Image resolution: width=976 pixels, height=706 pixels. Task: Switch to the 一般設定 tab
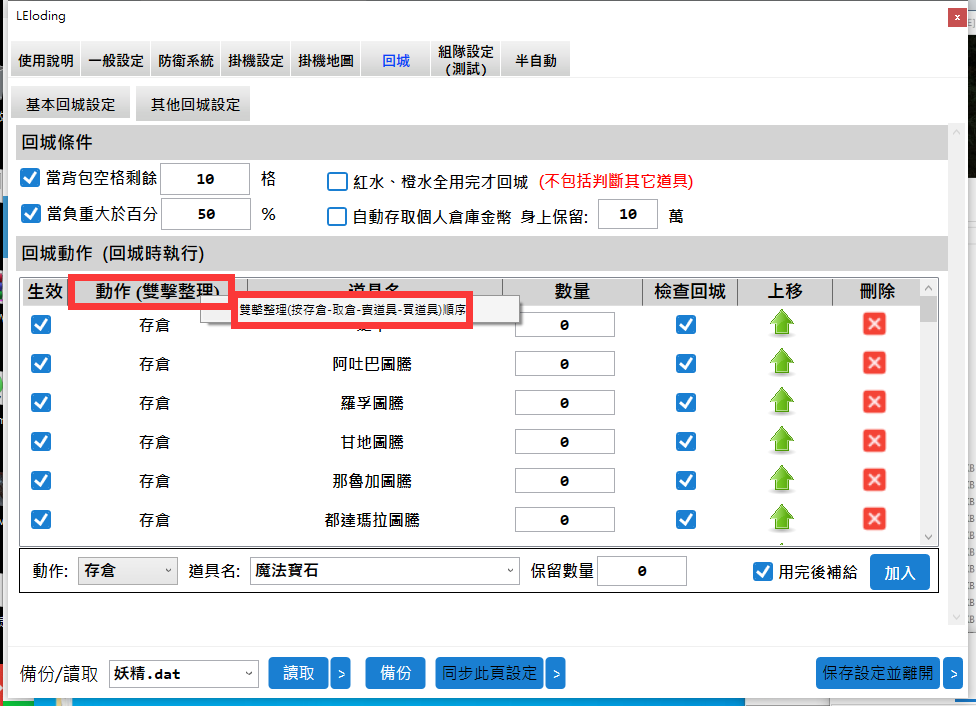click(116, 60)
